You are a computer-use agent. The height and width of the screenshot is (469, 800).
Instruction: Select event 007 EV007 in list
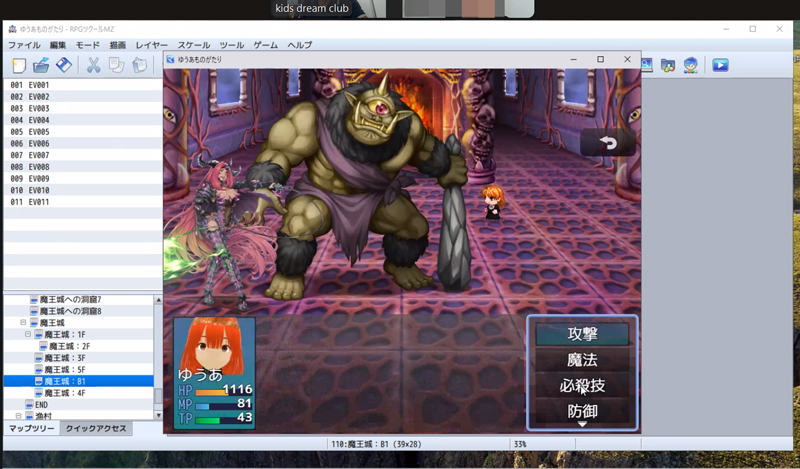coord(83,155)
